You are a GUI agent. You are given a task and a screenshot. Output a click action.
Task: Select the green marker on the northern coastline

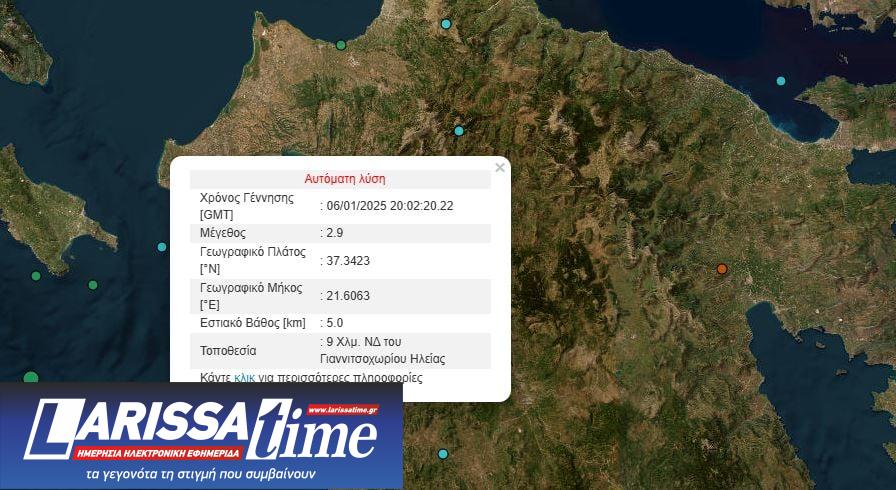[x=341, y=45]
